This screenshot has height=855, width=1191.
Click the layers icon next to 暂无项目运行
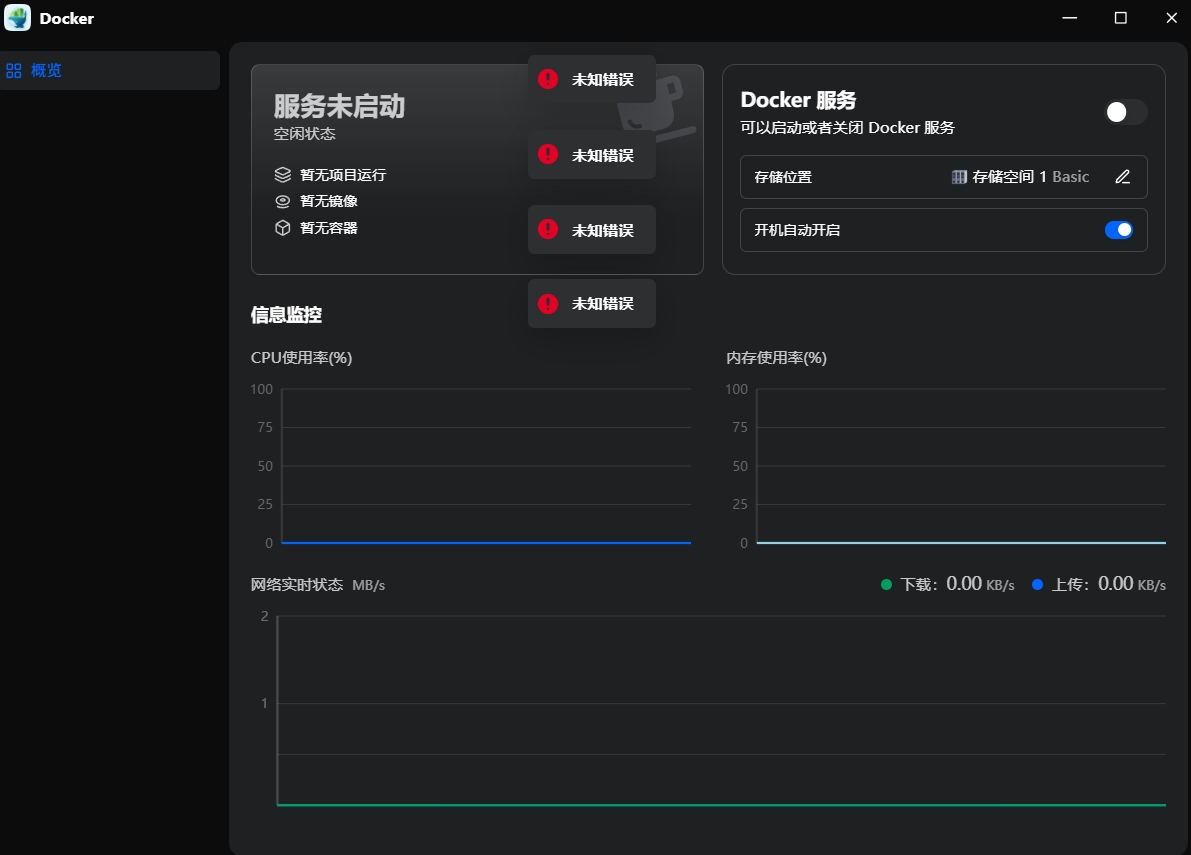(x=283, y=175)
